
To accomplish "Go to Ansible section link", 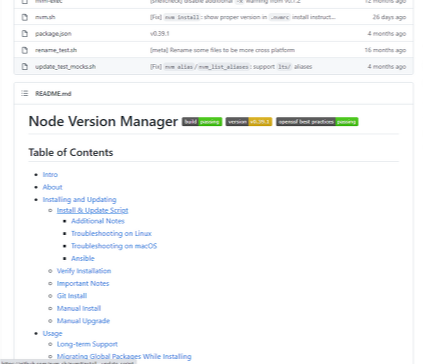I will pos(83,258).
